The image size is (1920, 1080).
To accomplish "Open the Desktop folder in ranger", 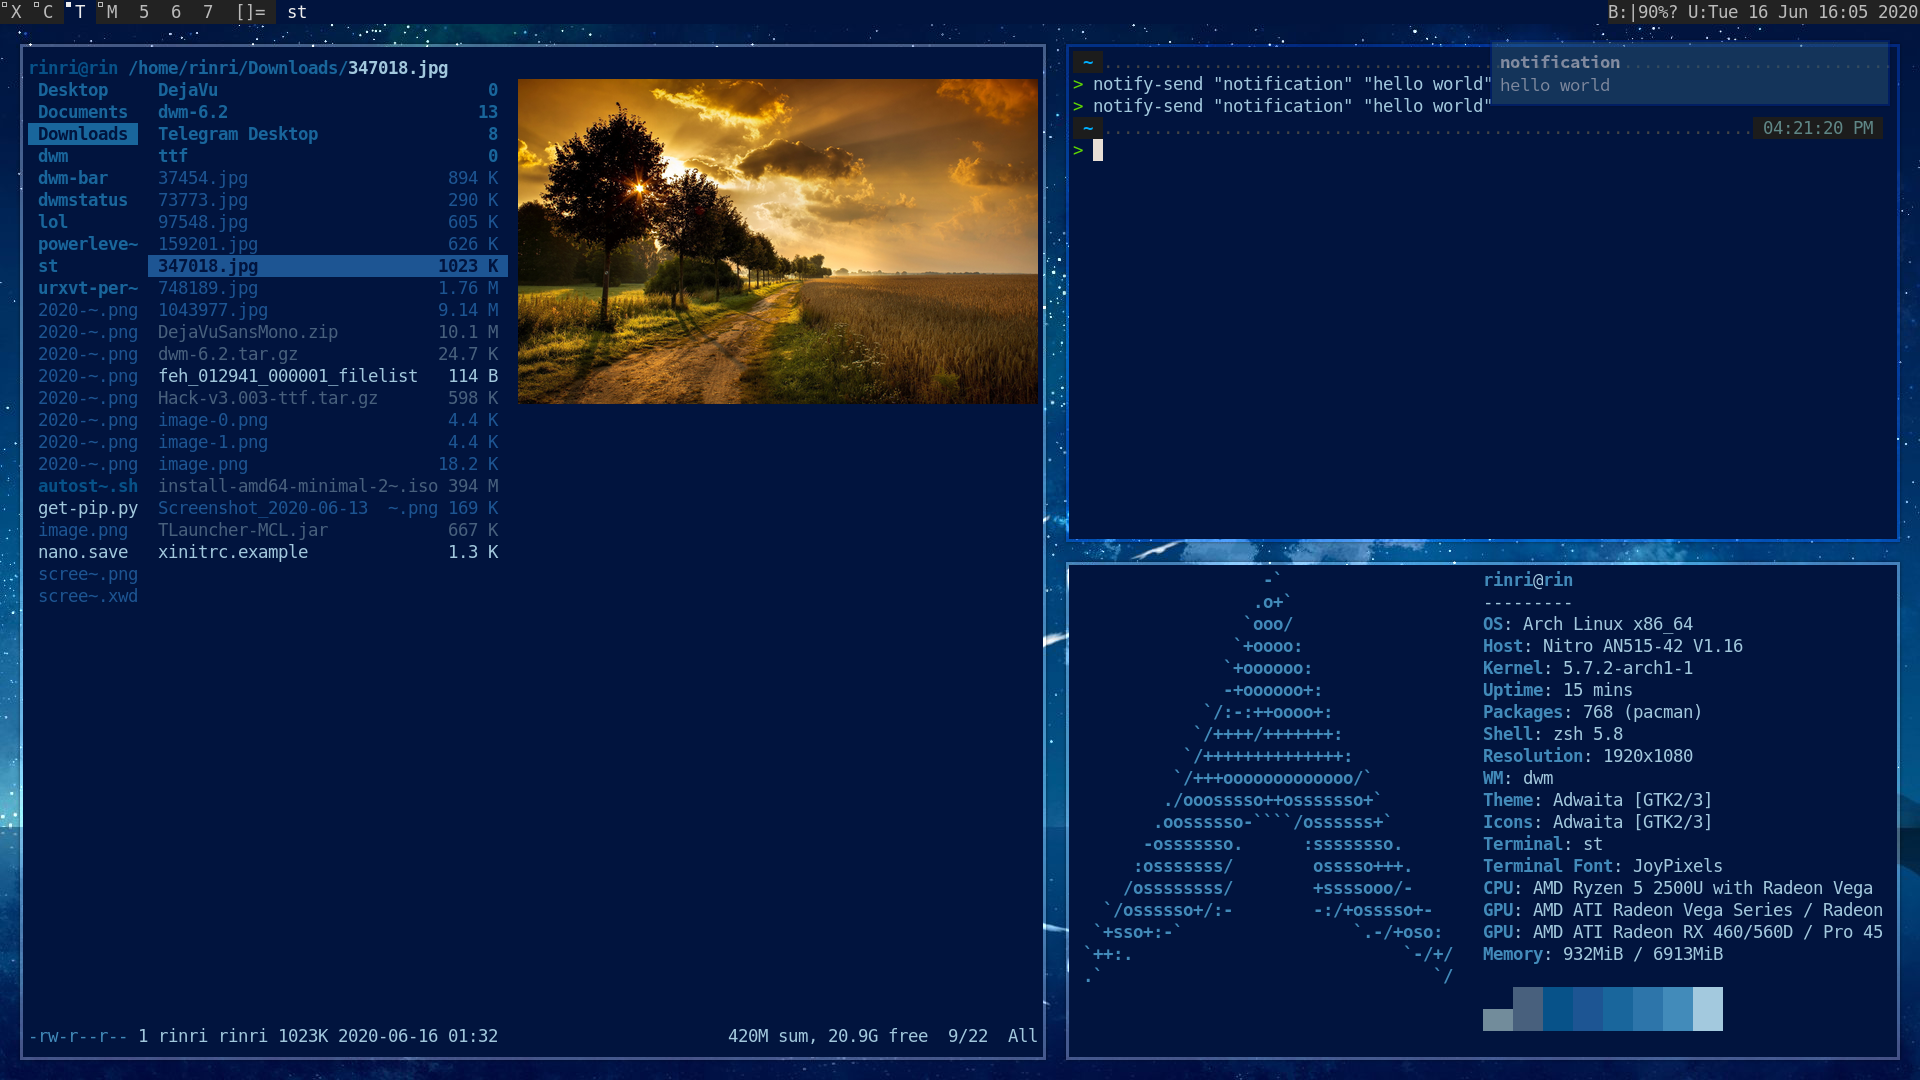I will [73, 90].
